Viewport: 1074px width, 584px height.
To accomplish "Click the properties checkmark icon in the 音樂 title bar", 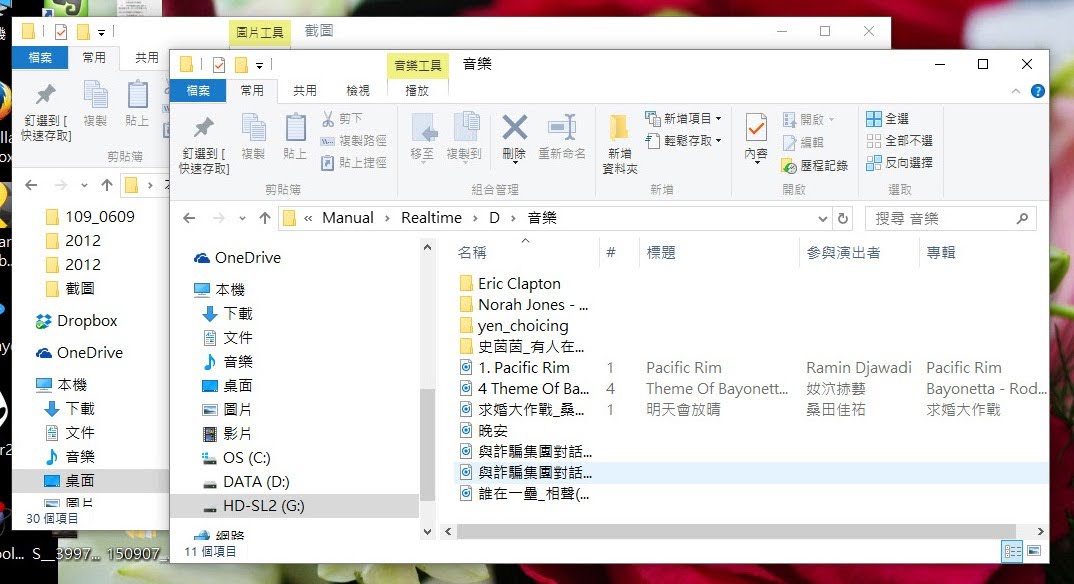I will [218, 65].
